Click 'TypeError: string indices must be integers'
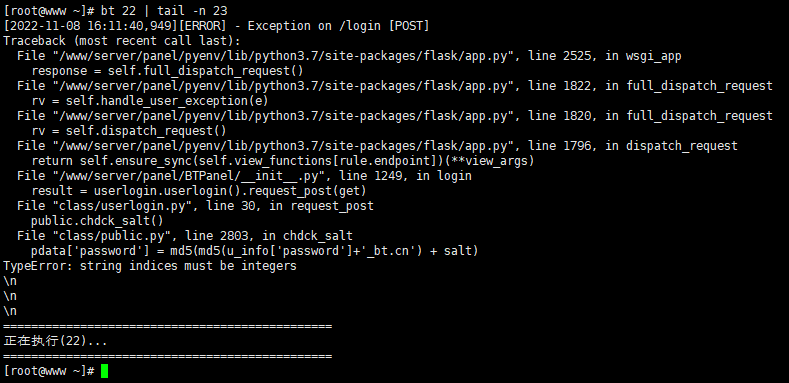Viewport: 789px width, 383px height. pos(149,266)
